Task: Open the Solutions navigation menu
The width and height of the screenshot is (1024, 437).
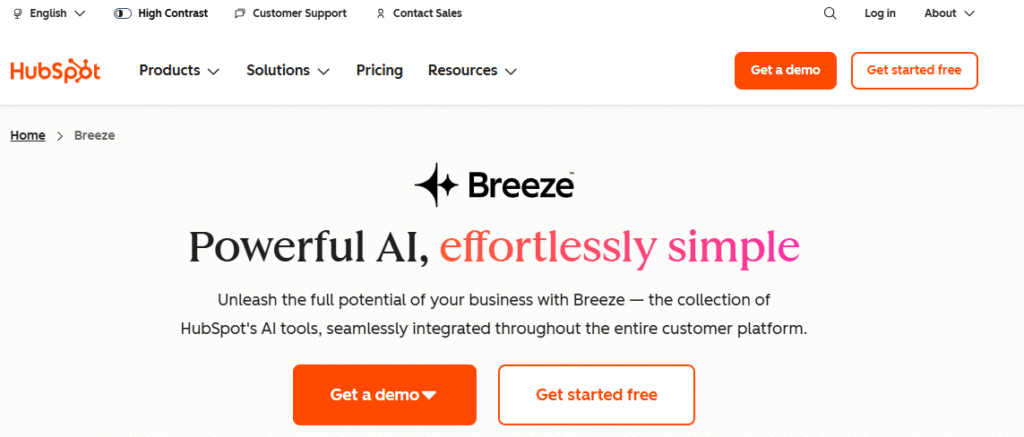Action: coord(288,71)
